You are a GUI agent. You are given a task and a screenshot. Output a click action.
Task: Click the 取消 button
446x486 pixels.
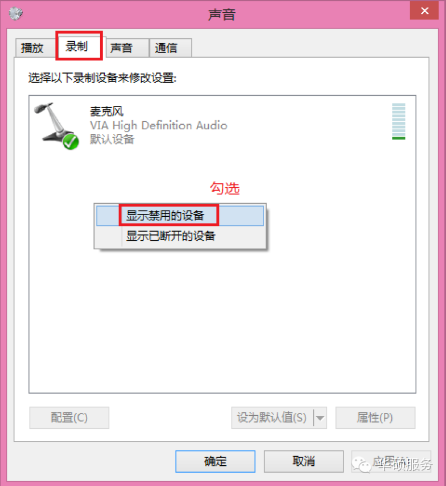(304, 461)
